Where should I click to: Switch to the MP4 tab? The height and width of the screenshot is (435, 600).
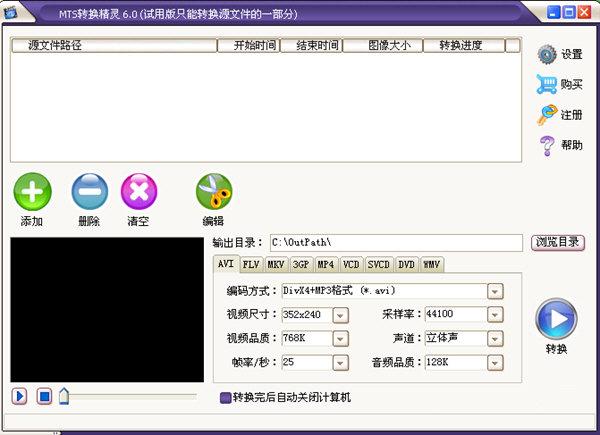(x=326, y=264)
